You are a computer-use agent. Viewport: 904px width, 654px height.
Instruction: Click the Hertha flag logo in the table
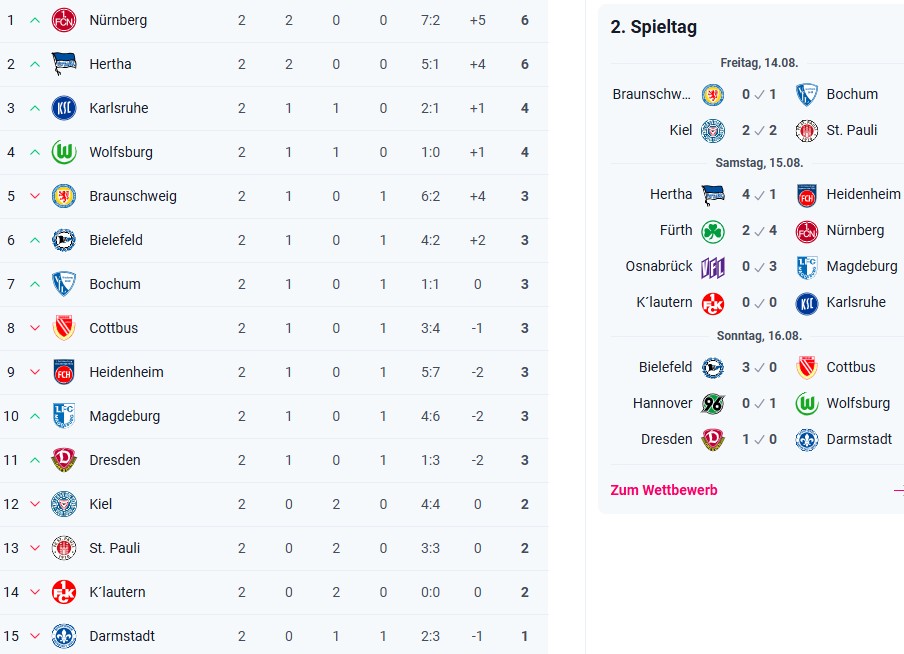pyautogui.click(x=63, y=64)
